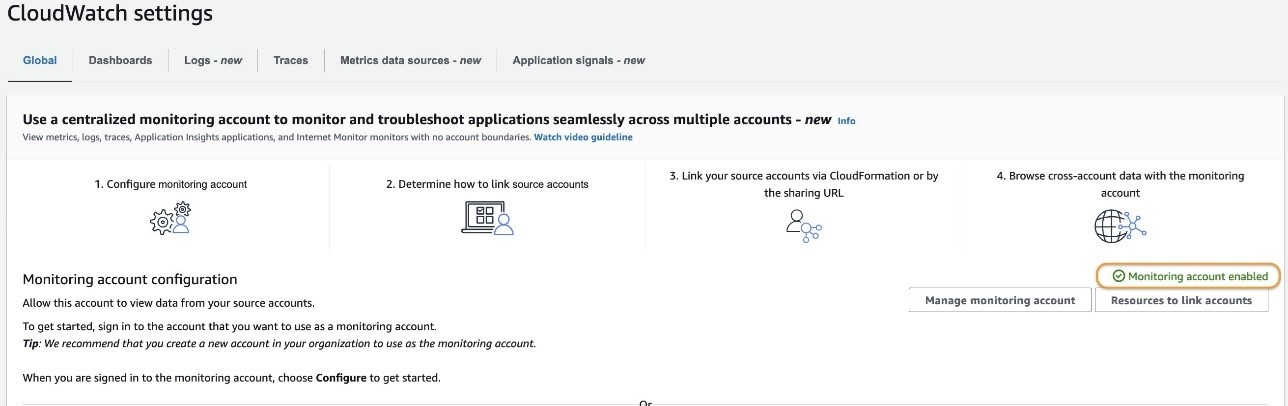The width and height of the screenshot is (1288, 406).
Task: Open the Watch video guideline link
Action: pyautogui.click(x=583, y=137)
